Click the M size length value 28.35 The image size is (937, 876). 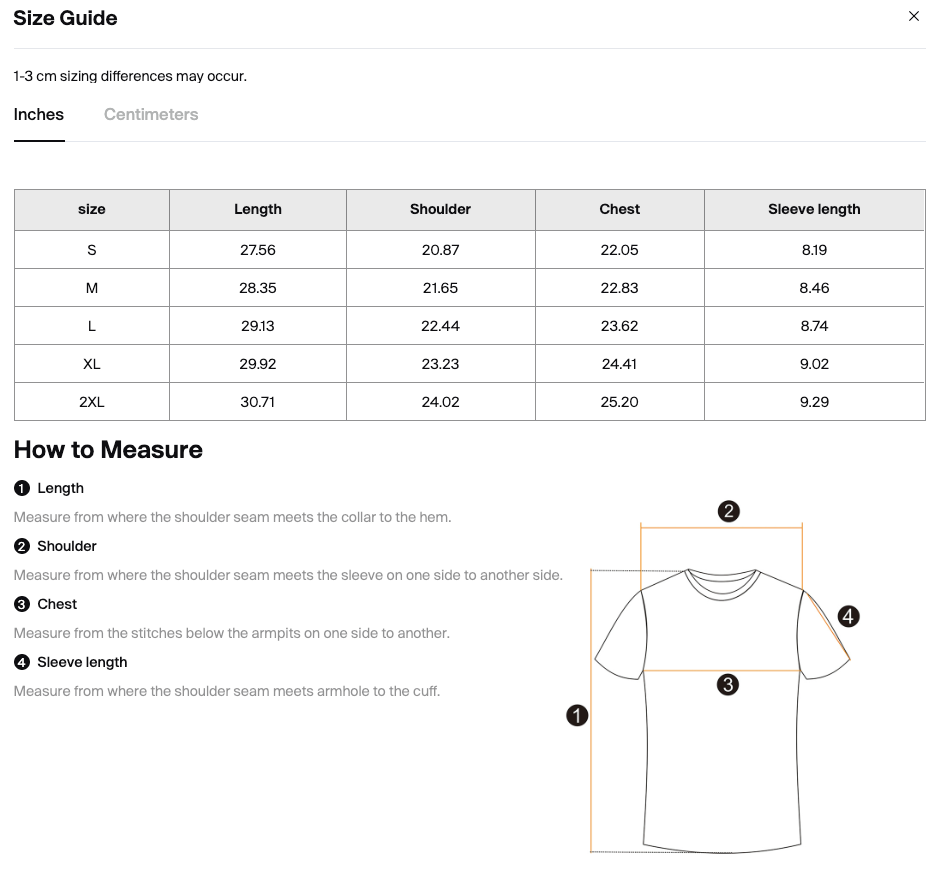tap(258, 288)
